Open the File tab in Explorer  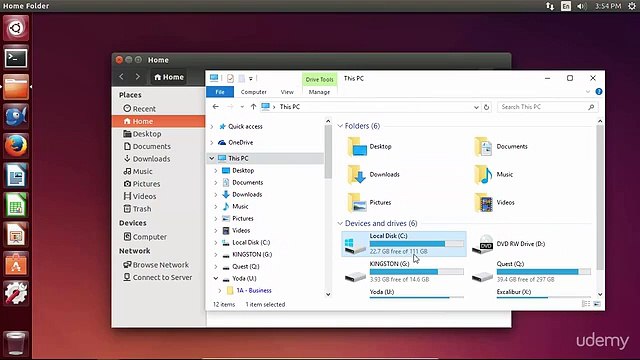[x=220, y=92]
